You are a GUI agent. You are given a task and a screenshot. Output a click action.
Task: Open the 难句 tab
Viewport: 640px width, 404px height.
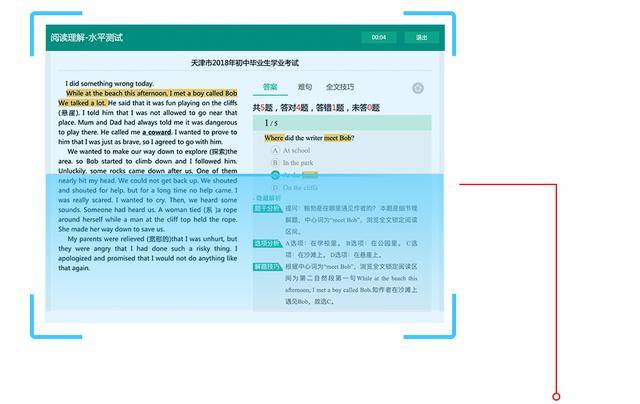[x=304, y=87]
